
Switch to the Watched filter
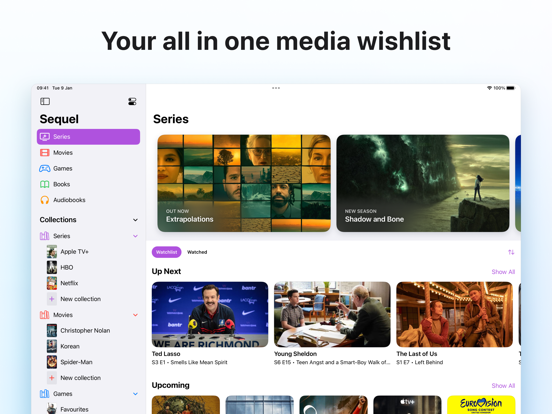[x=197, y=252]
